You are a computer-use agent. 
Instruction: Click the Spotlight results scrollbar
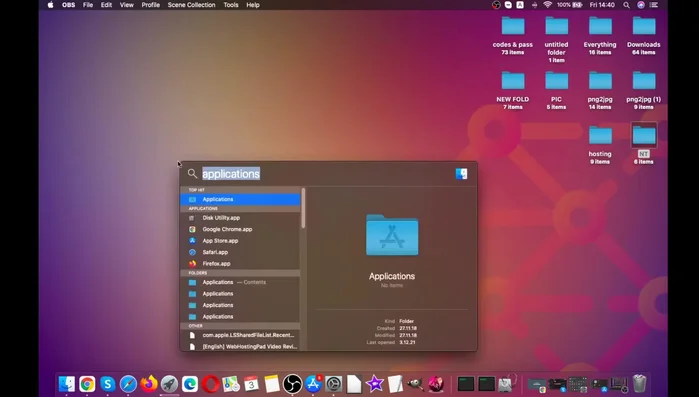[x=303, y=208]
